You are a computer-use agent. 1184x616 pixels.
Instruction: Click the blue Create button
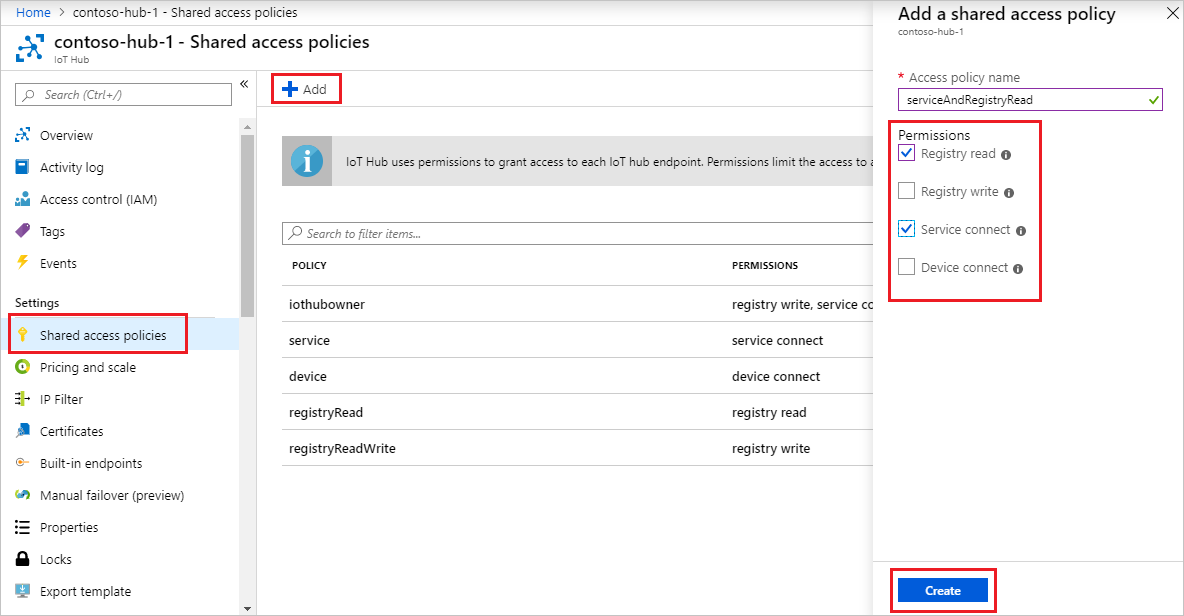click(942, 590)
